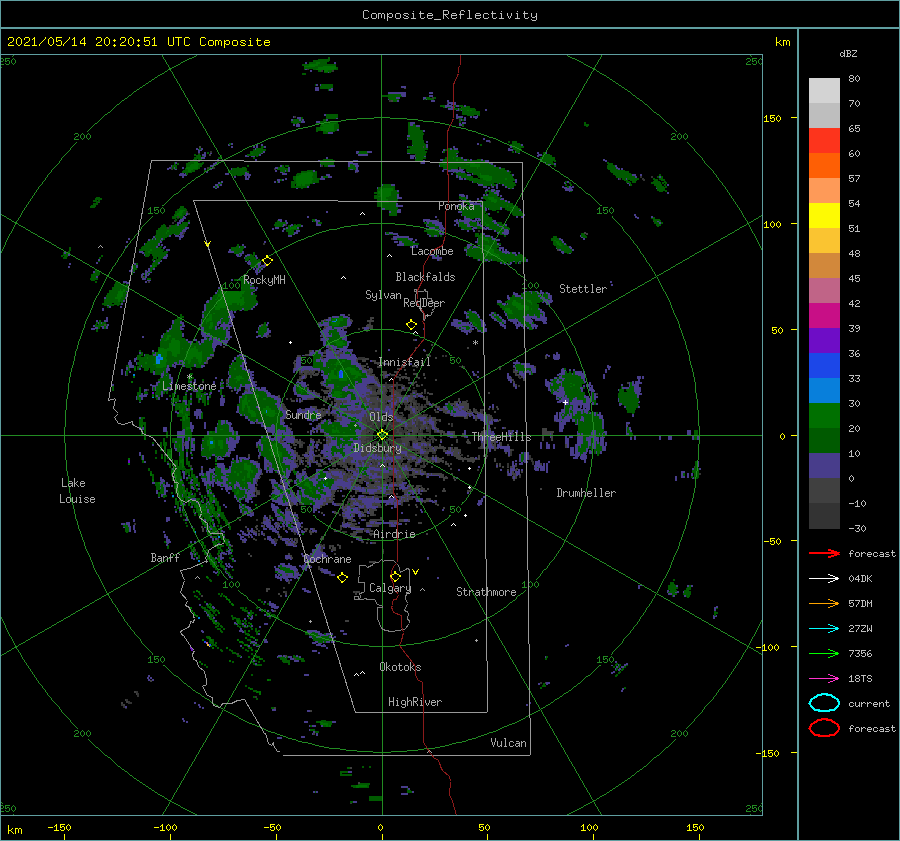Image resolution: width=900 pixels, height=841 pixels.
Task: Click the yellow diamond marker right of Cochrane
Action: click(342, 578)
